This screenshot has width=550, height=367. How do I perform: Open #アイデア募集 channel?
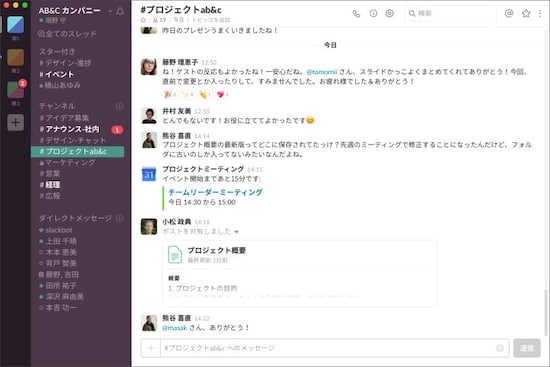tap(64, 118)
